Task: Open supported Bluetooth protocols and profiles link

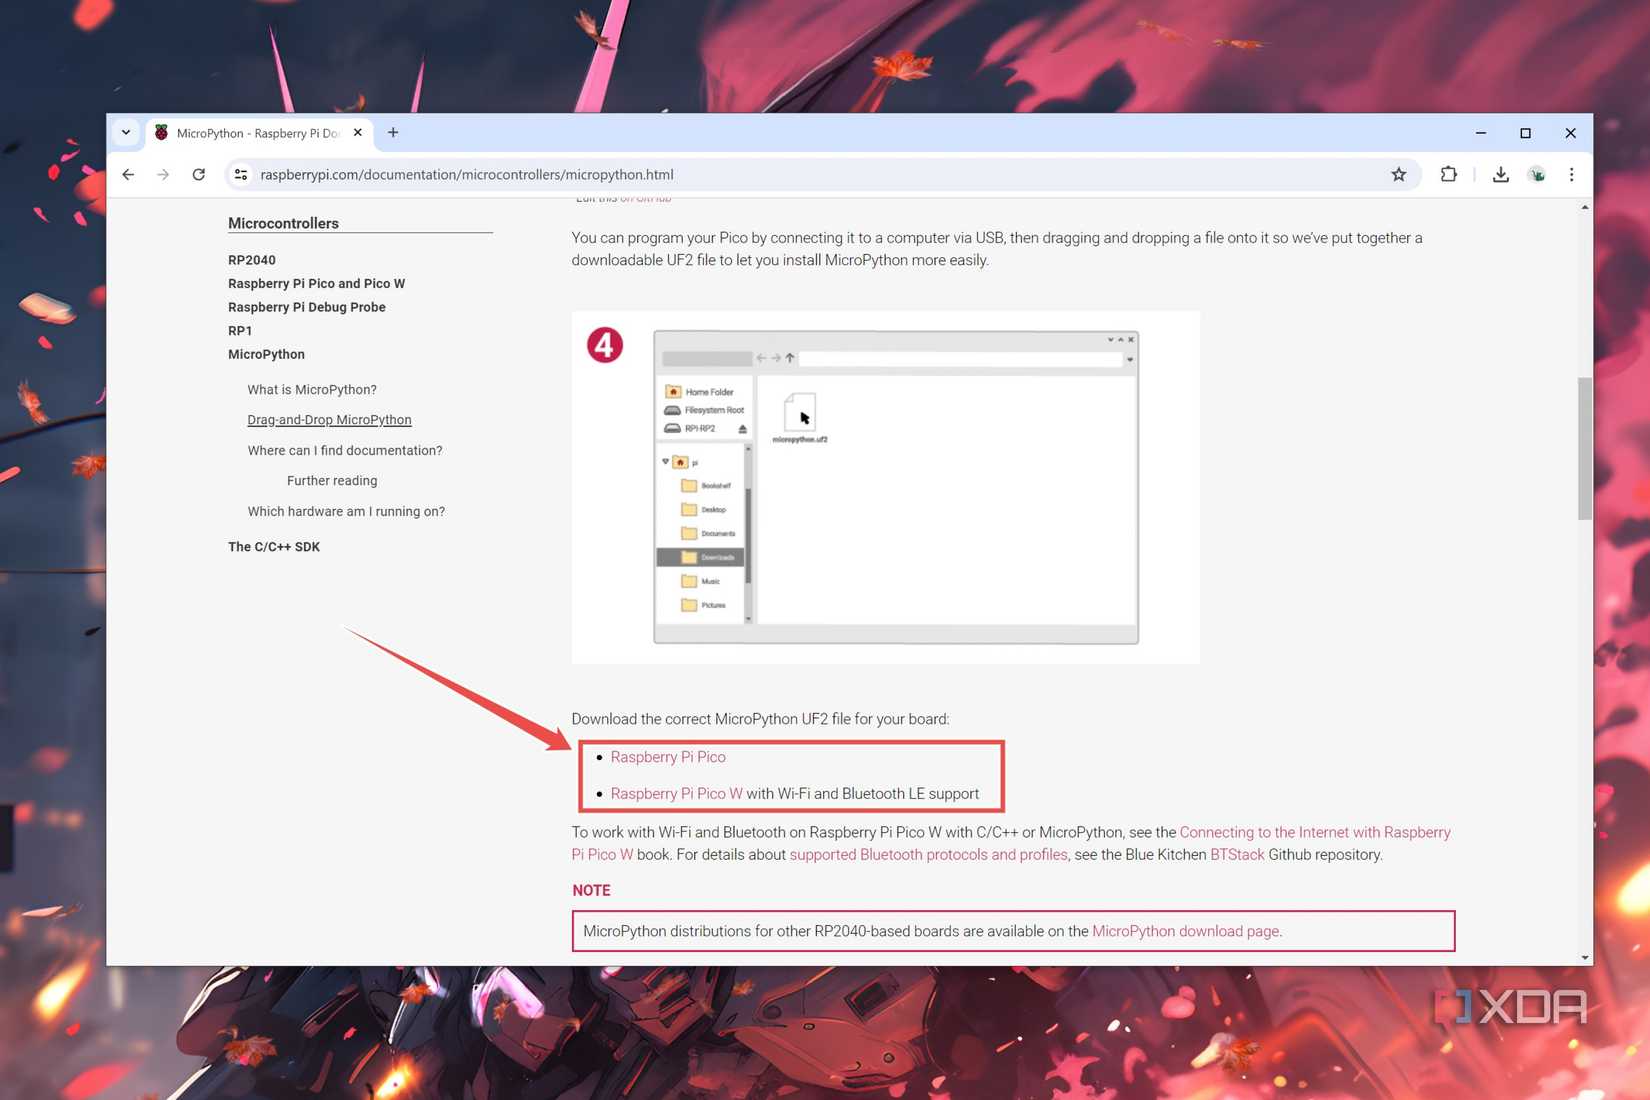Action: coord(928,855)
